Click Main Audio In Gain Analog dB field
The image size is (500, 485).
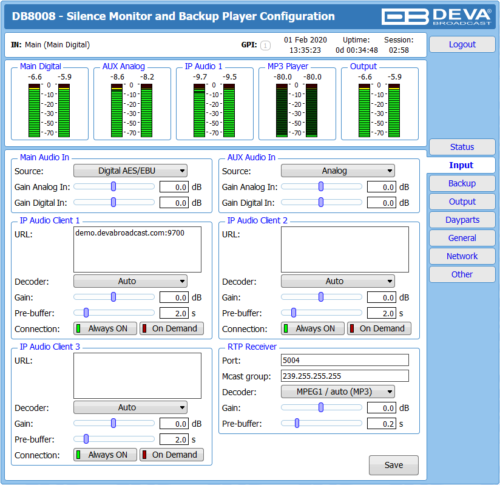coord(174,187)
